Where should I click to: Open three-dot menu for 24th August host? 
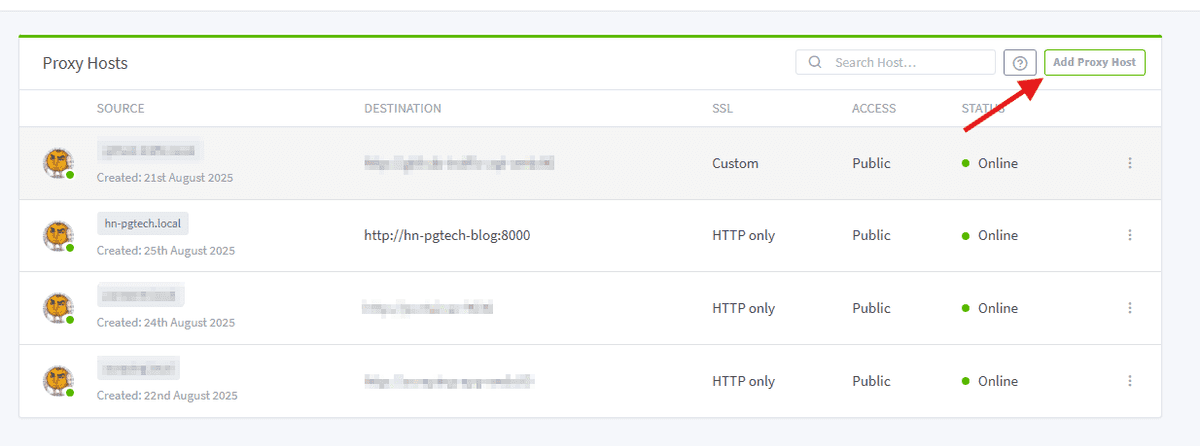coord(1130,308)
